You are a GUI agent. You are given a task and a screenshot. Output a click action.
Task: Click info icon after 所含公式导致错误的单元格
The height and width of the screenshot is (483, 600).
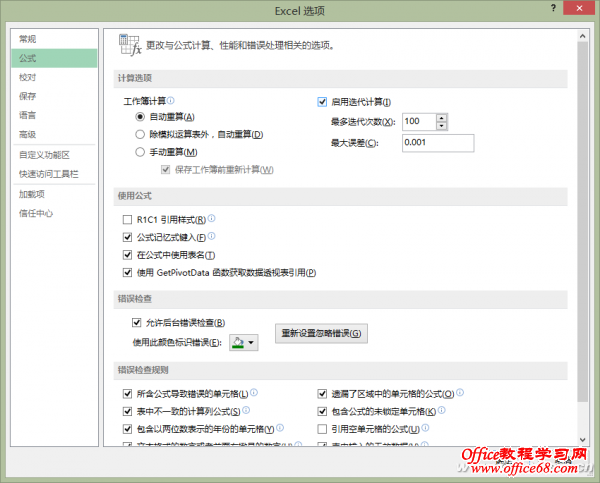click(254, 392)
